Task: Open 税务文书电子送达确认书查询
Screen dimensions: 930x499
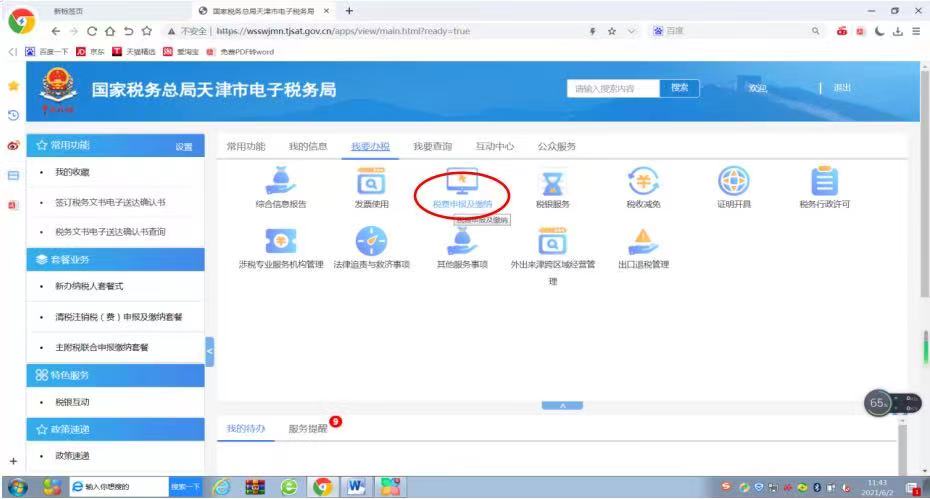Action: 110,232
